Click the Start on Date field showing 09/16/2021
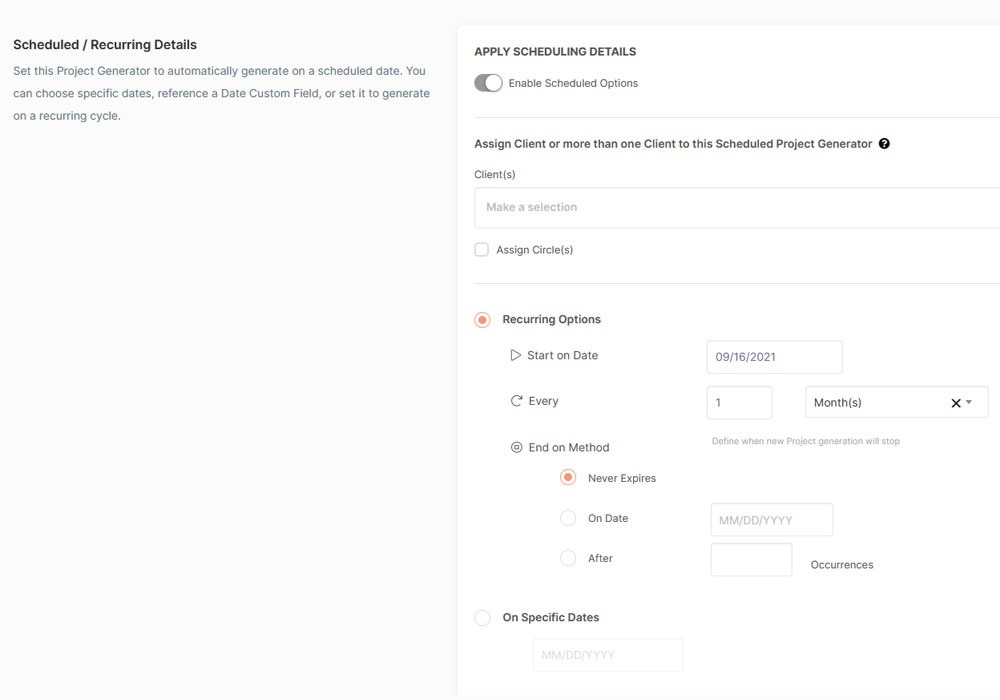Image resolution: width=1000 pixels, height=700 pixels. click(774, 357)
